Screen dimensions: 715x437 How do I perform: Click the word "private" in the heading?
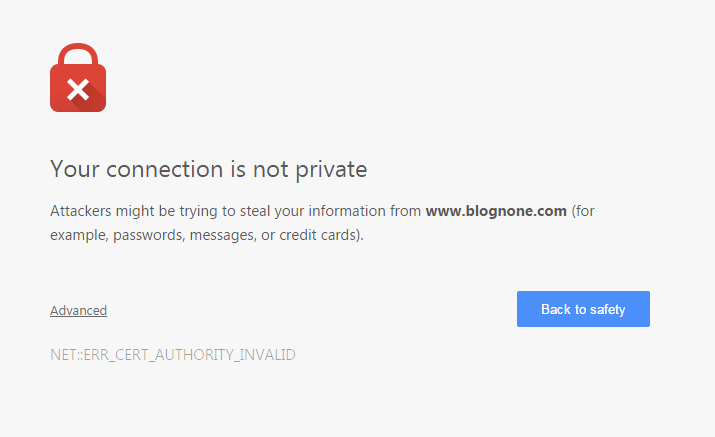(331, 169)
